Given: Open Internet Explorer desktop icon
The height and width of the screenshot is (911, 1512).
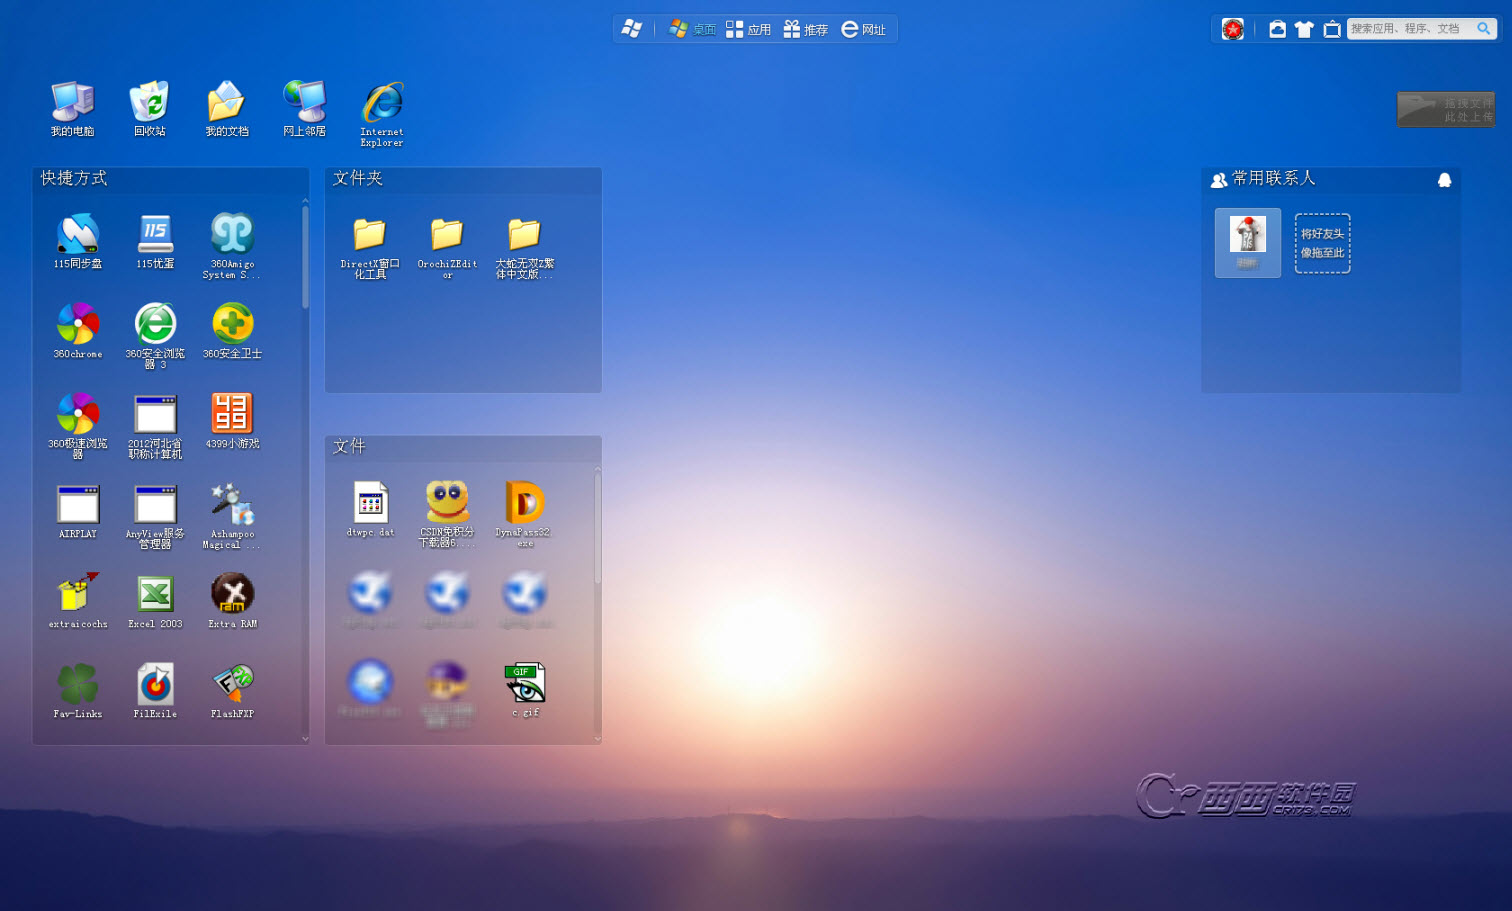Looking at the screenshot, I should point(382,104).
